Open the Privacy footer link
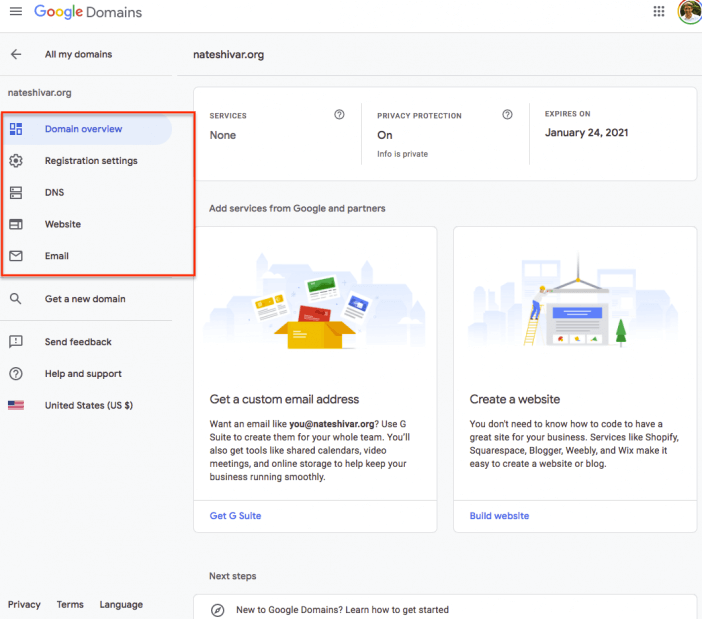The height and width of the screenshot is (619, 702). [24, 605]
